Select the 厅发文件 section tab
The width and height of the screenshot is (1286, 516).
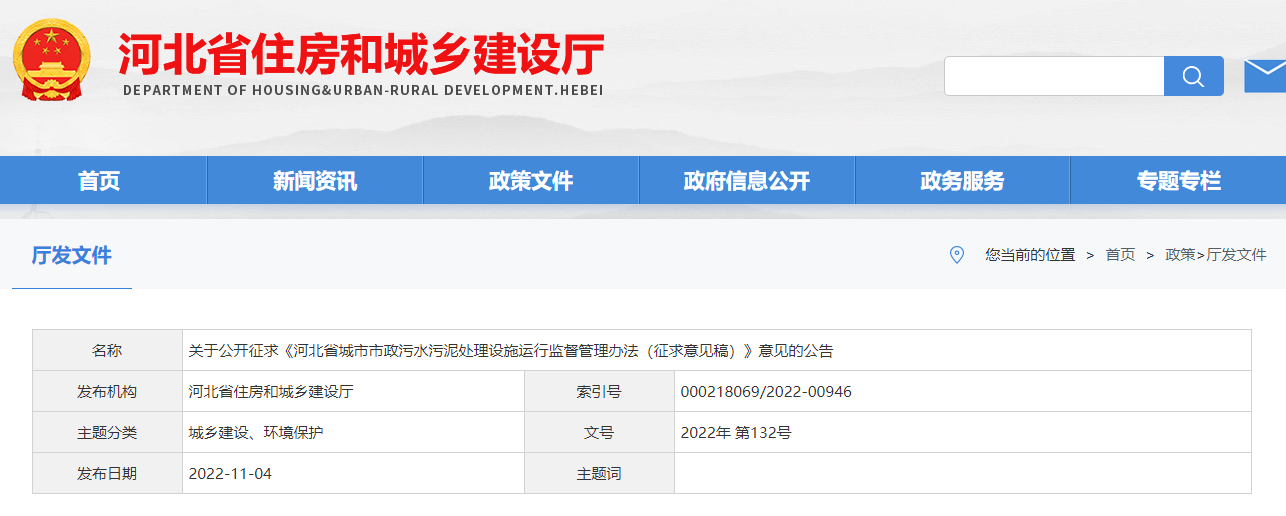pyautogui.click(x=72, y=255)
